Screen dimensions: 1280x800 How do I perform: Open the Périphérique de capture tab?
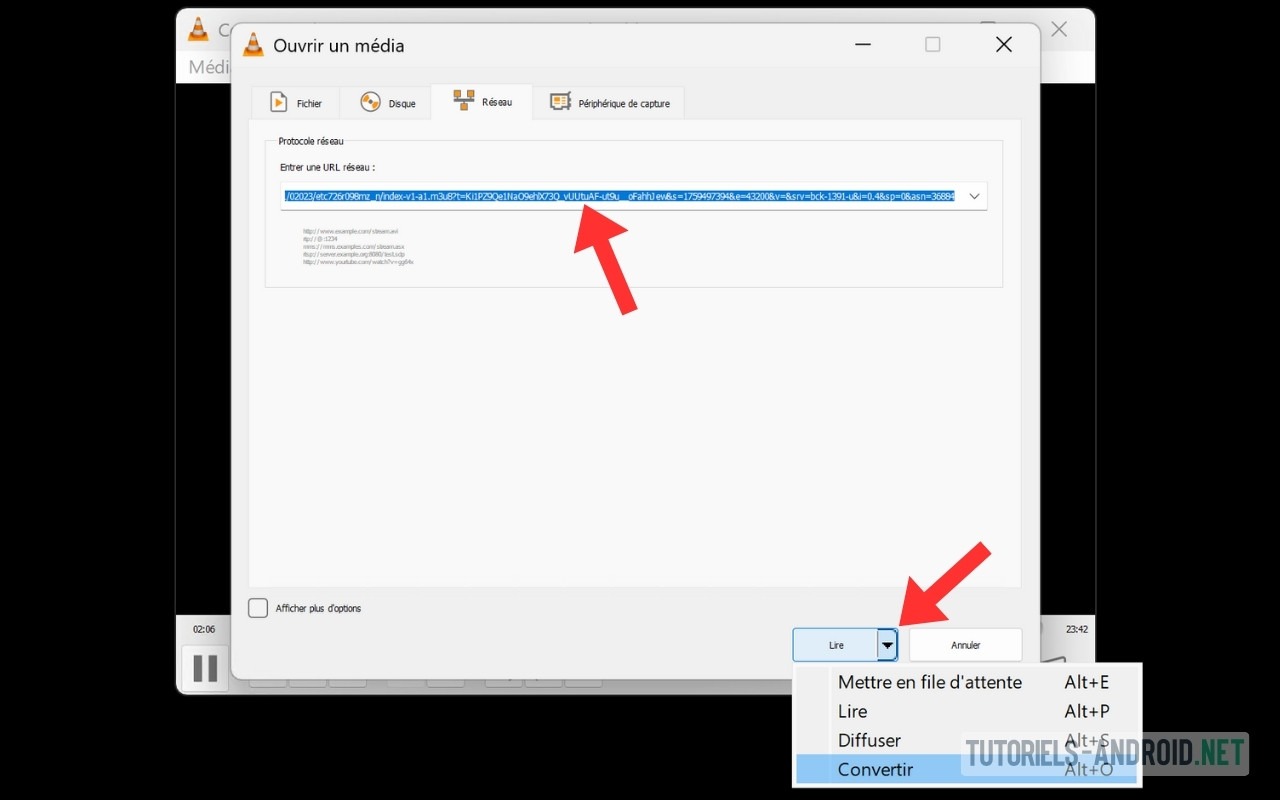click(609, 103)
